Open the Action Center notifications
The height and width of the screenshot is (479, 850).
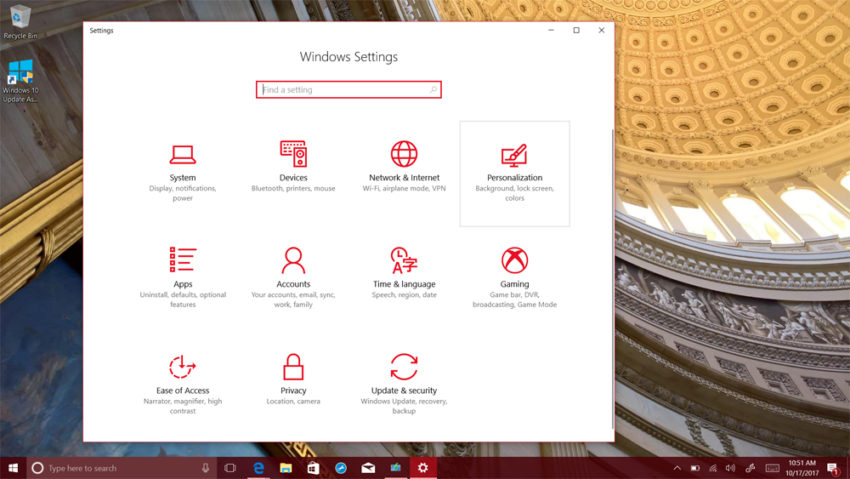(x=833, y=468)
